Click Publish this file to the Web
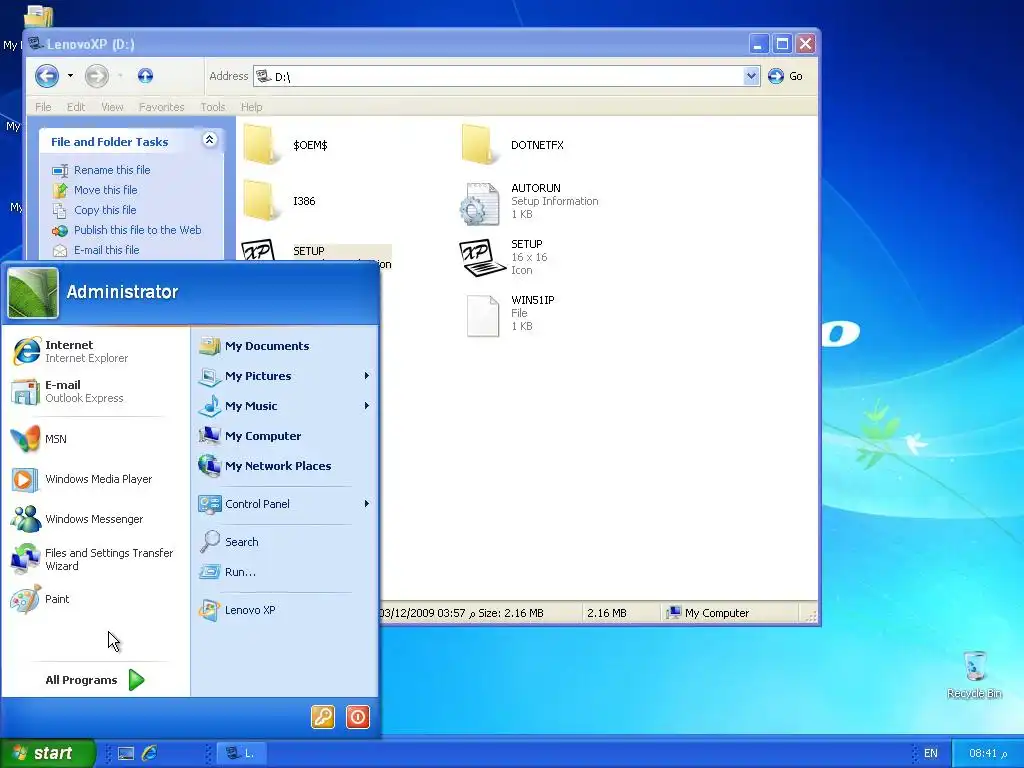Image resolution: width=1024 pixels, height=768 pixels. click(137, 230)
